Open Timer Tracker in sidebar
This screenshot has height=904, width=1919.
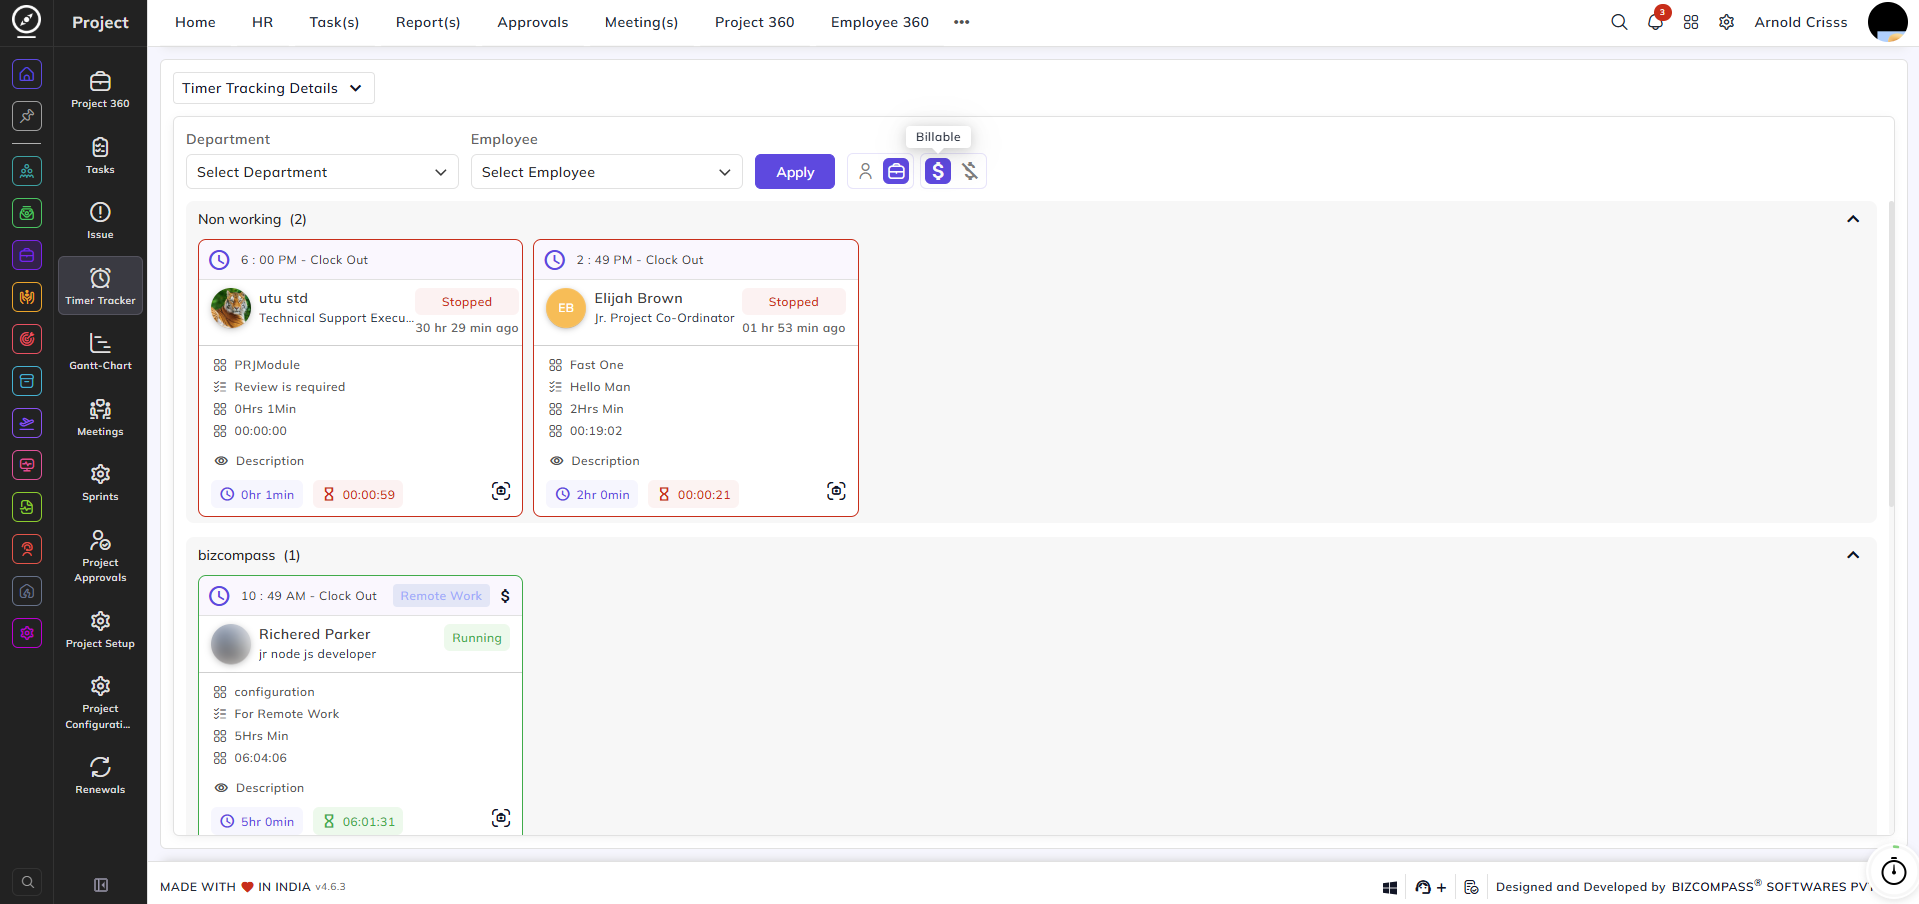point(100,286)
